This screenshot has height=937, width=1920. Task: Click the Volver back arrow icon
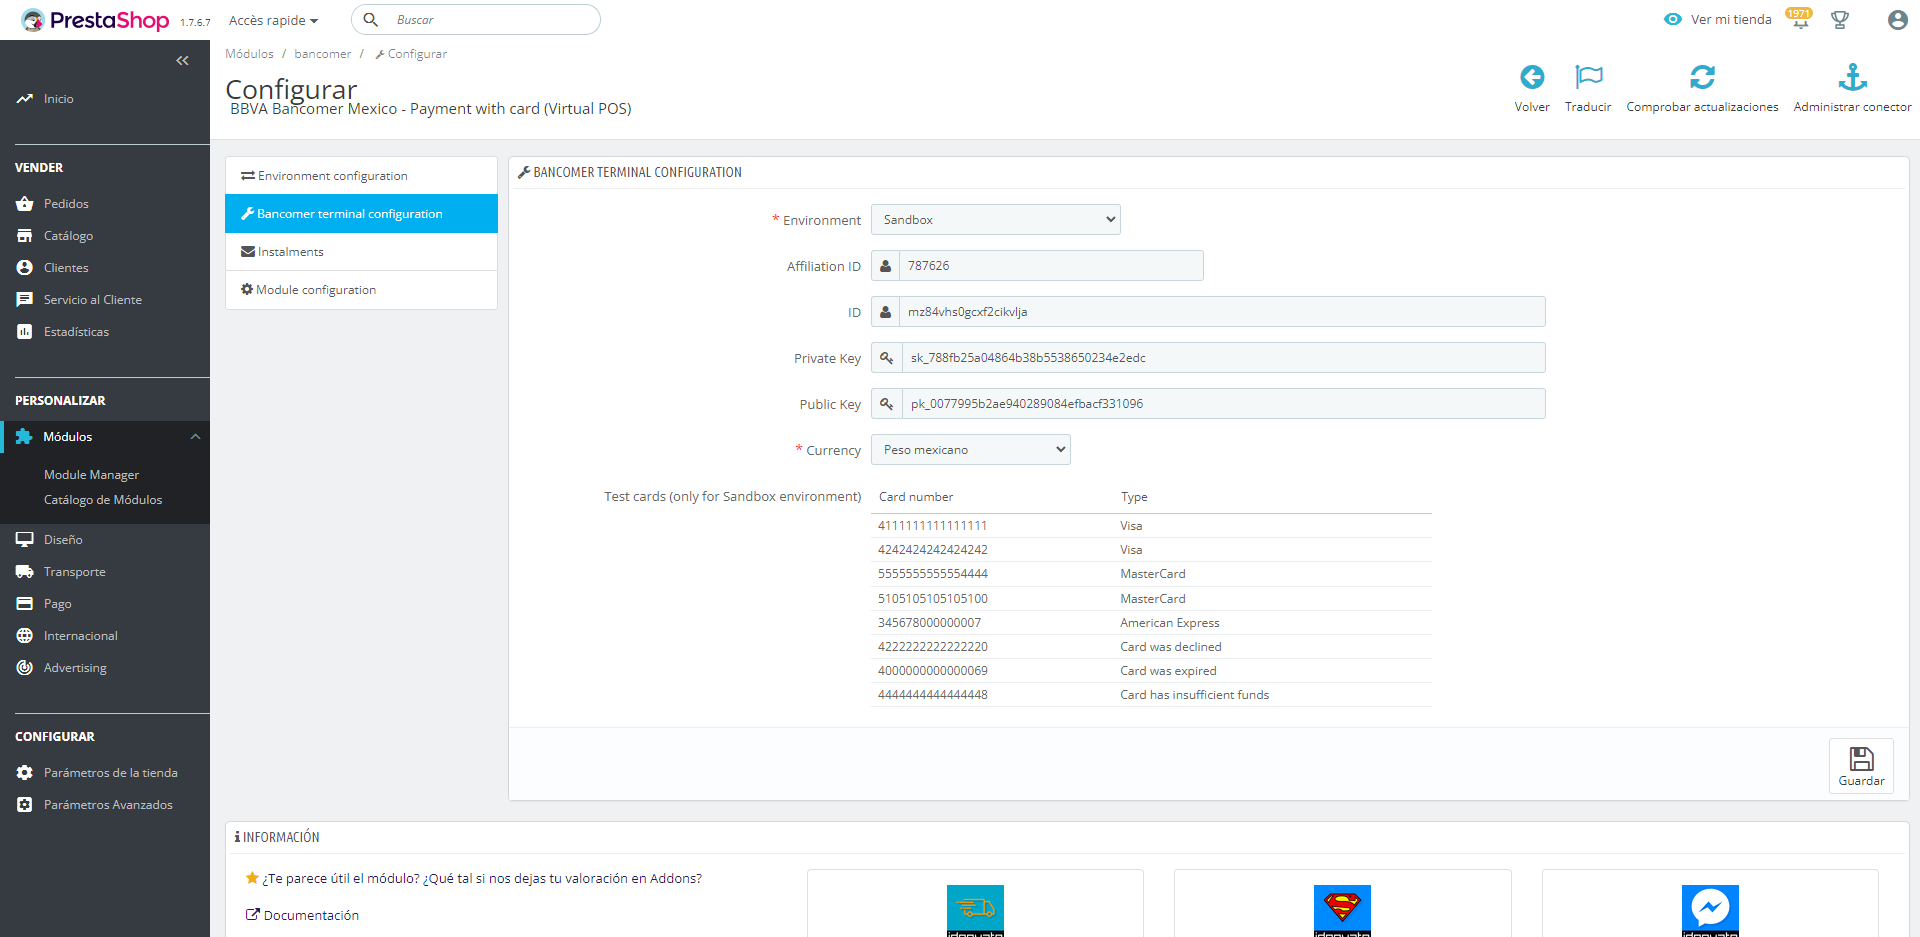(x=1532, y=77)
